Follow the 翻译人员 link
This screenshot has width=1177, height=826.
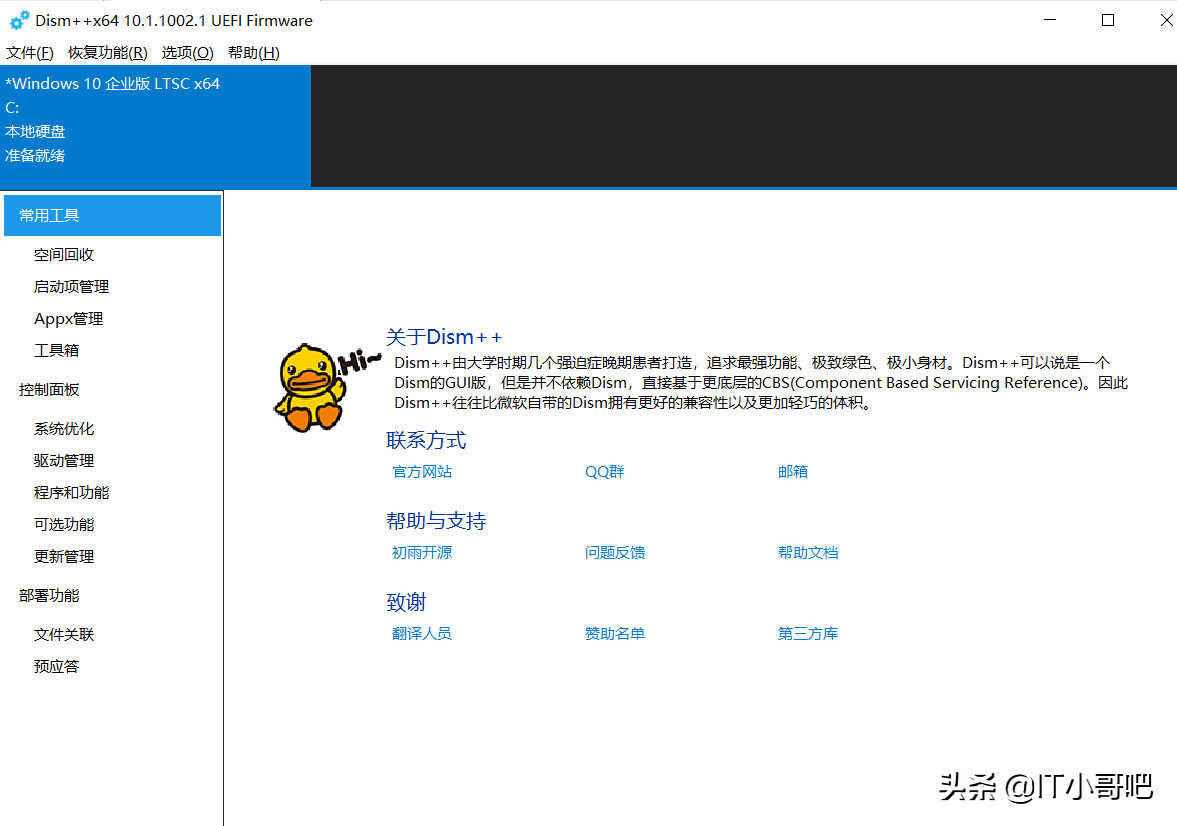(422, 634)
